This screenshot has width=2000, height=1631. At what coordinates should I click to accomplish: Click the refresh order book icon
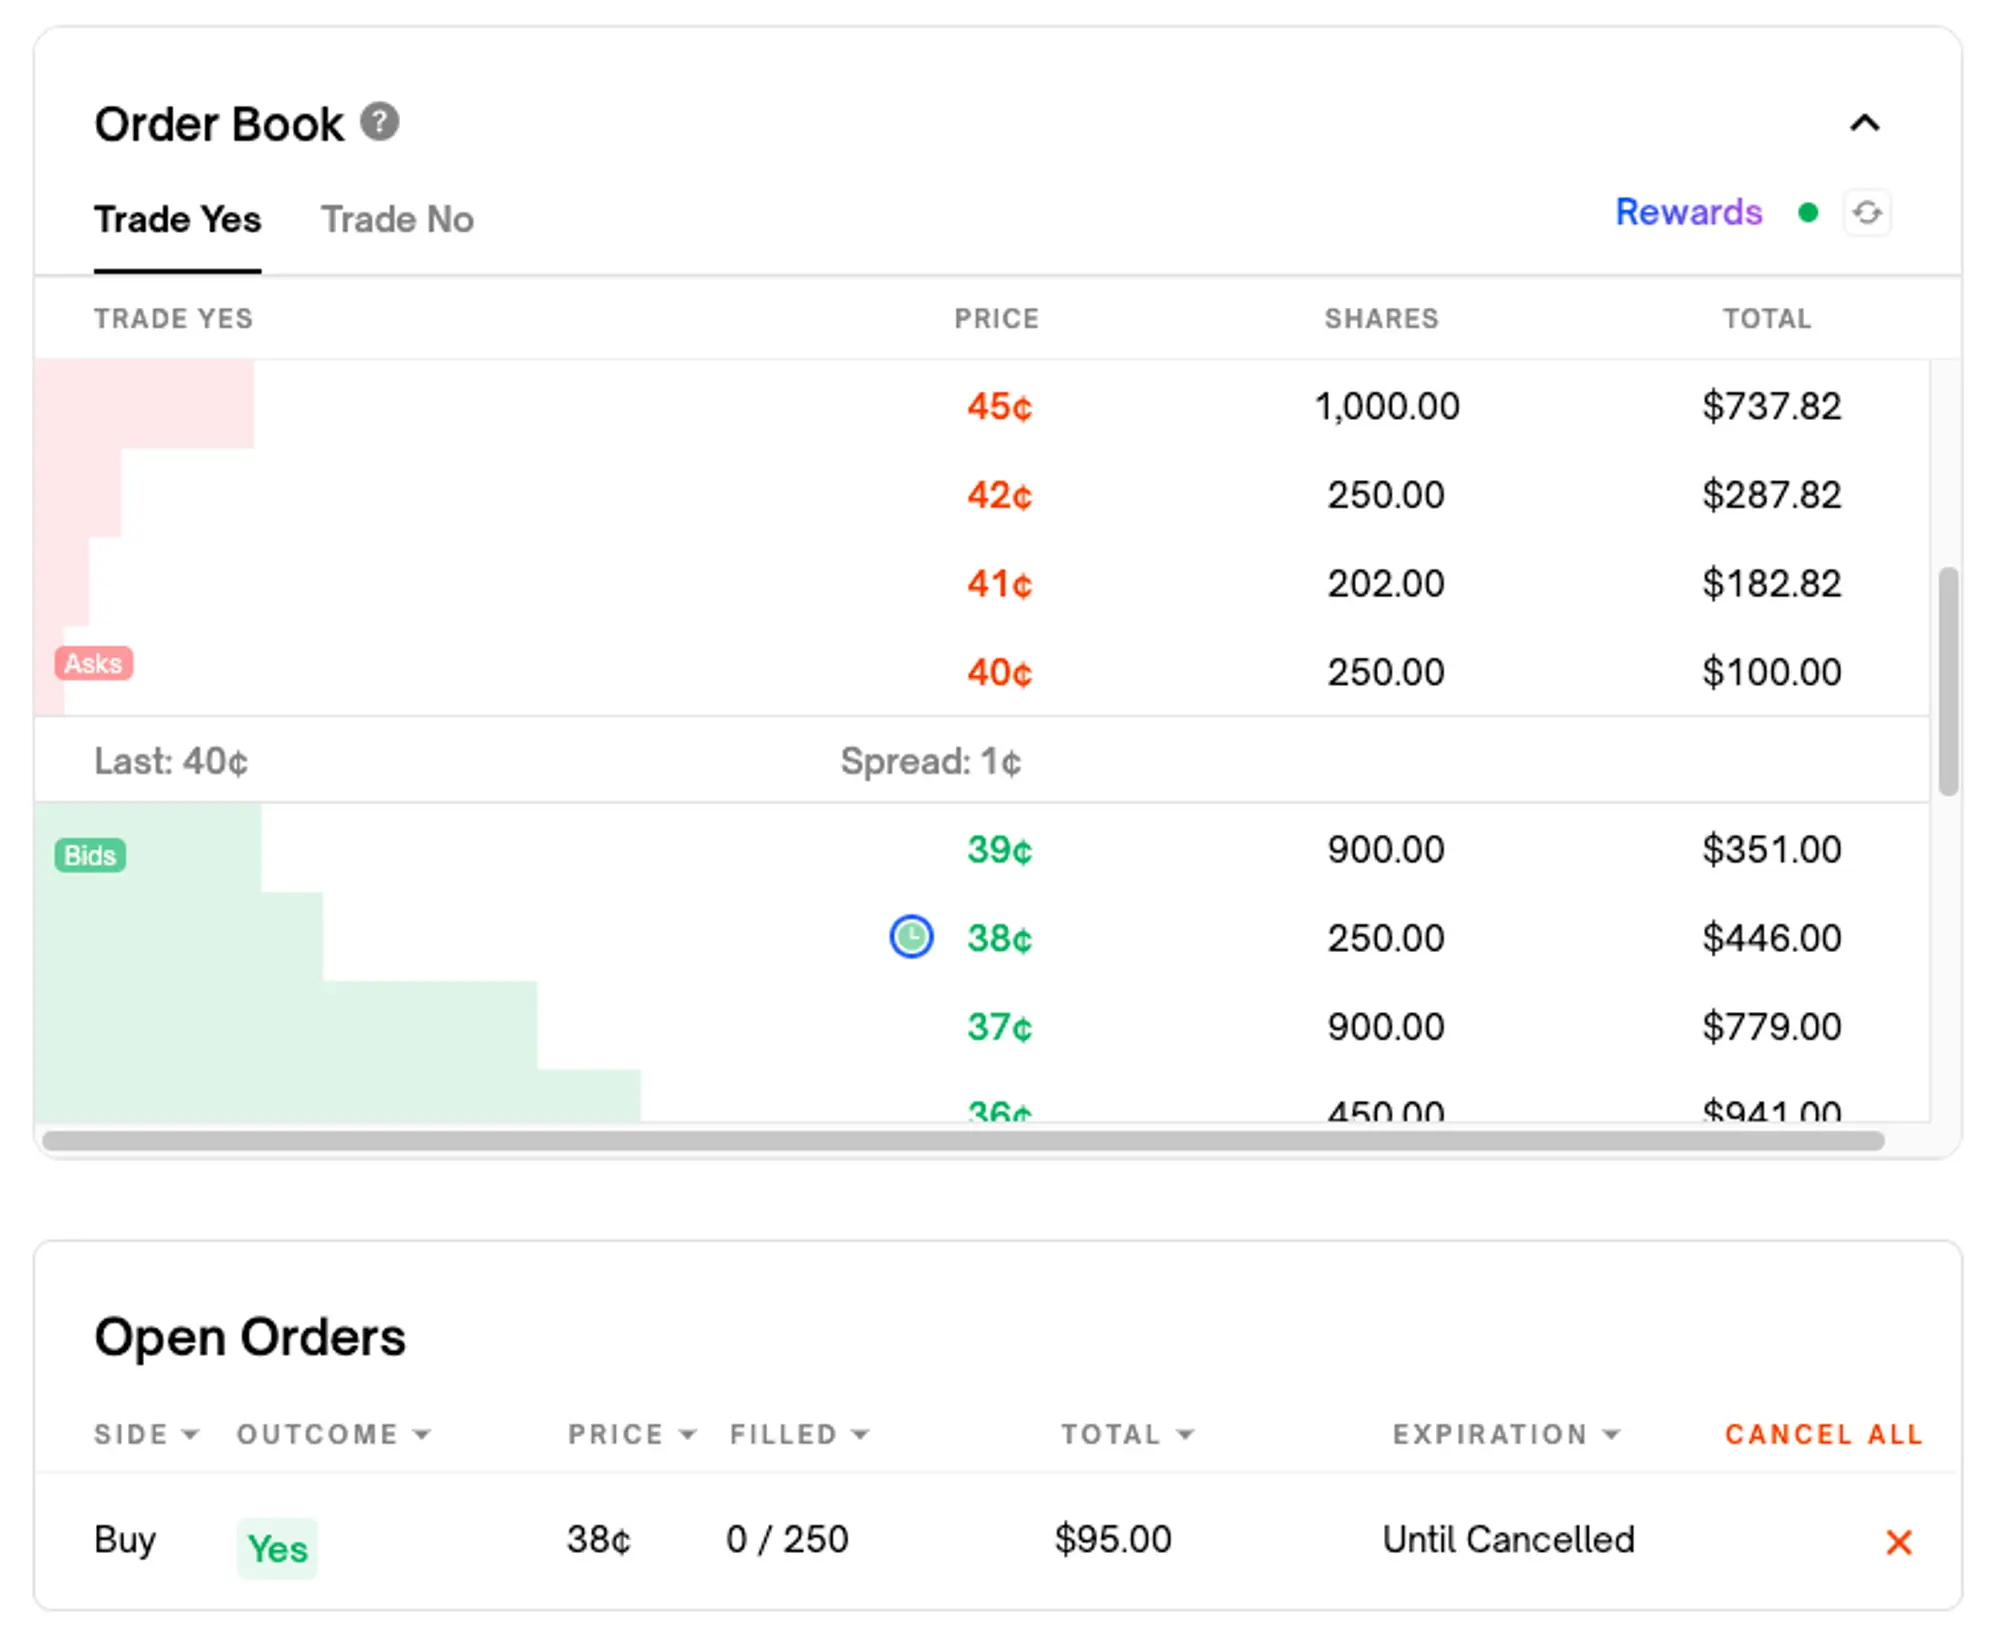(x=1866, y=212)
